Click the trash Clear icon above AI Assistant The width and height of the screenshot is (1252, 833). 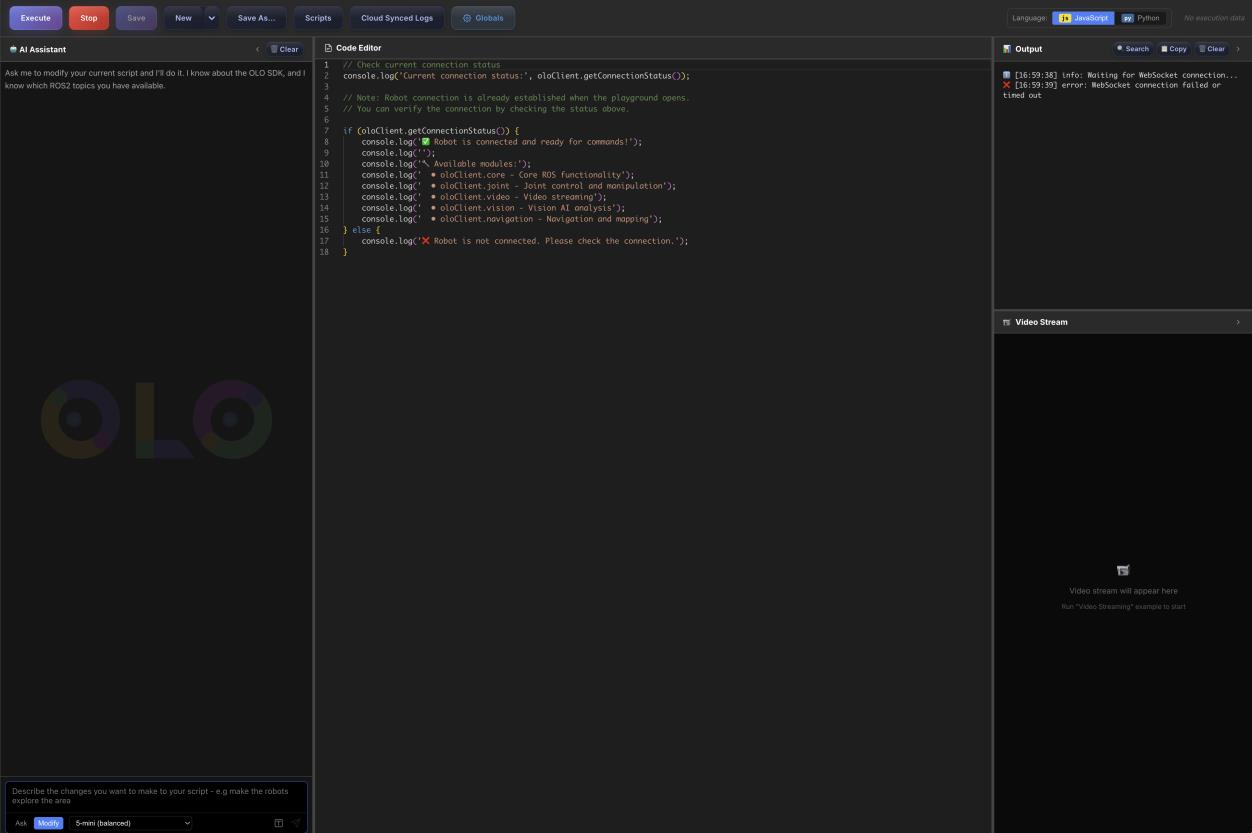coord(275,49)
